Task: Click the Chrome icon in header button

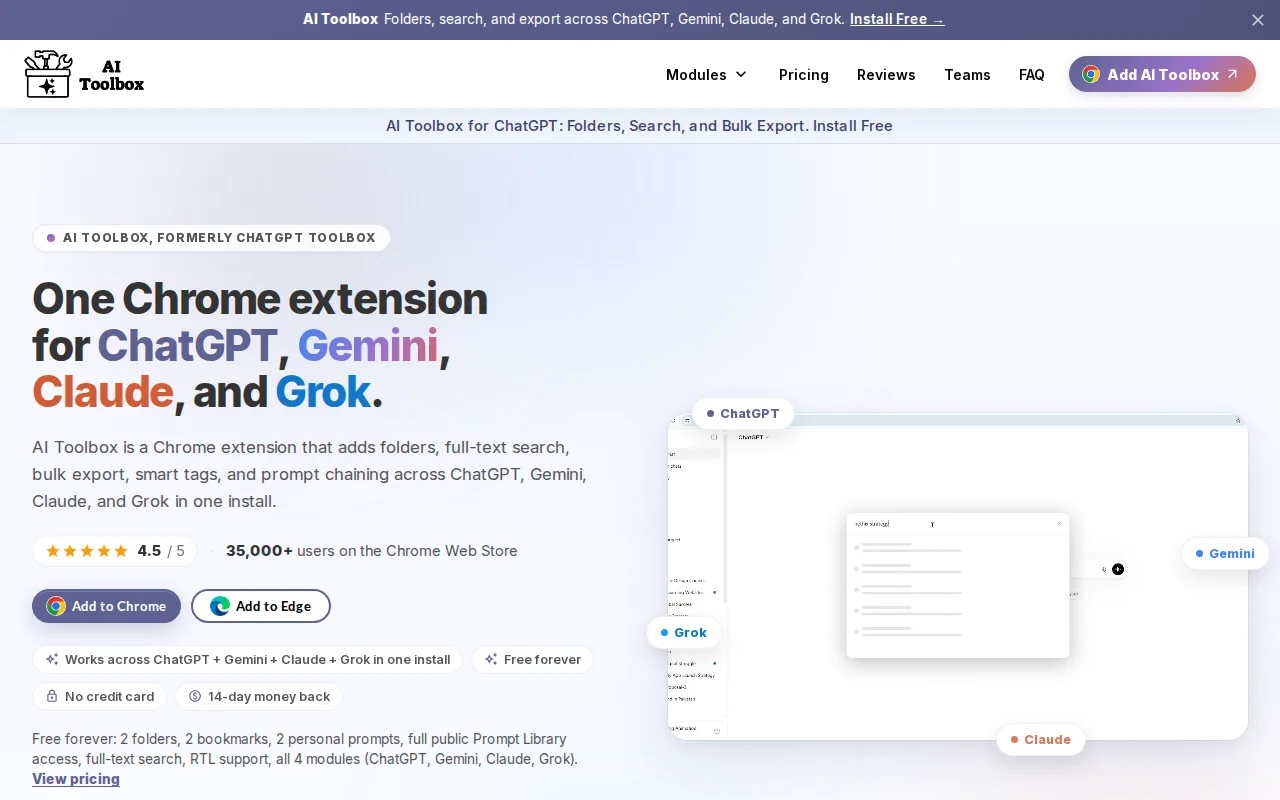Action: click(1091, 74)
